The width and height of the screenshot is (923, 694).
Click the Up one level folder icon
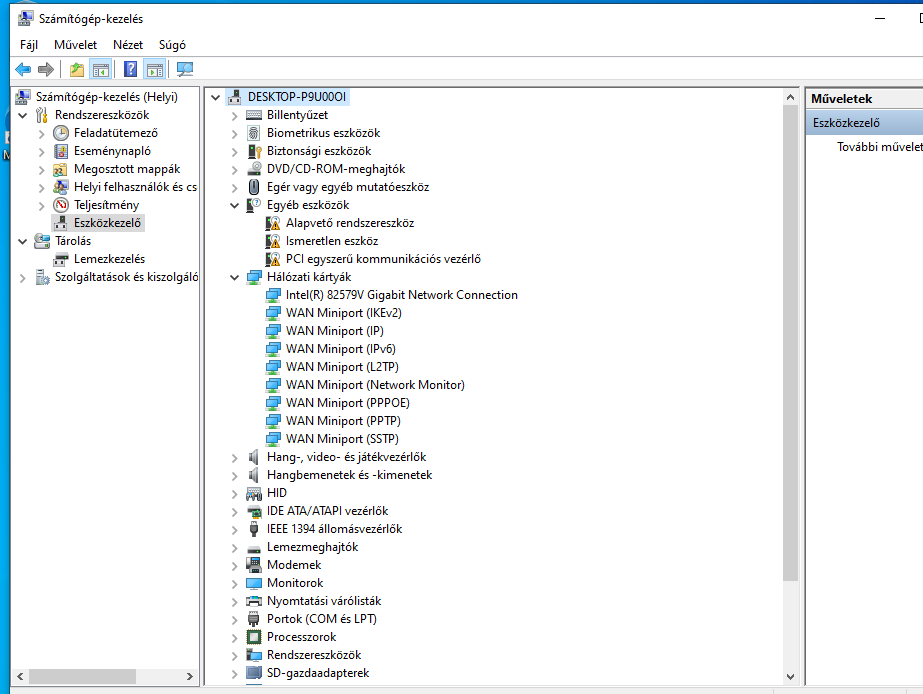(x=77, y=69)
